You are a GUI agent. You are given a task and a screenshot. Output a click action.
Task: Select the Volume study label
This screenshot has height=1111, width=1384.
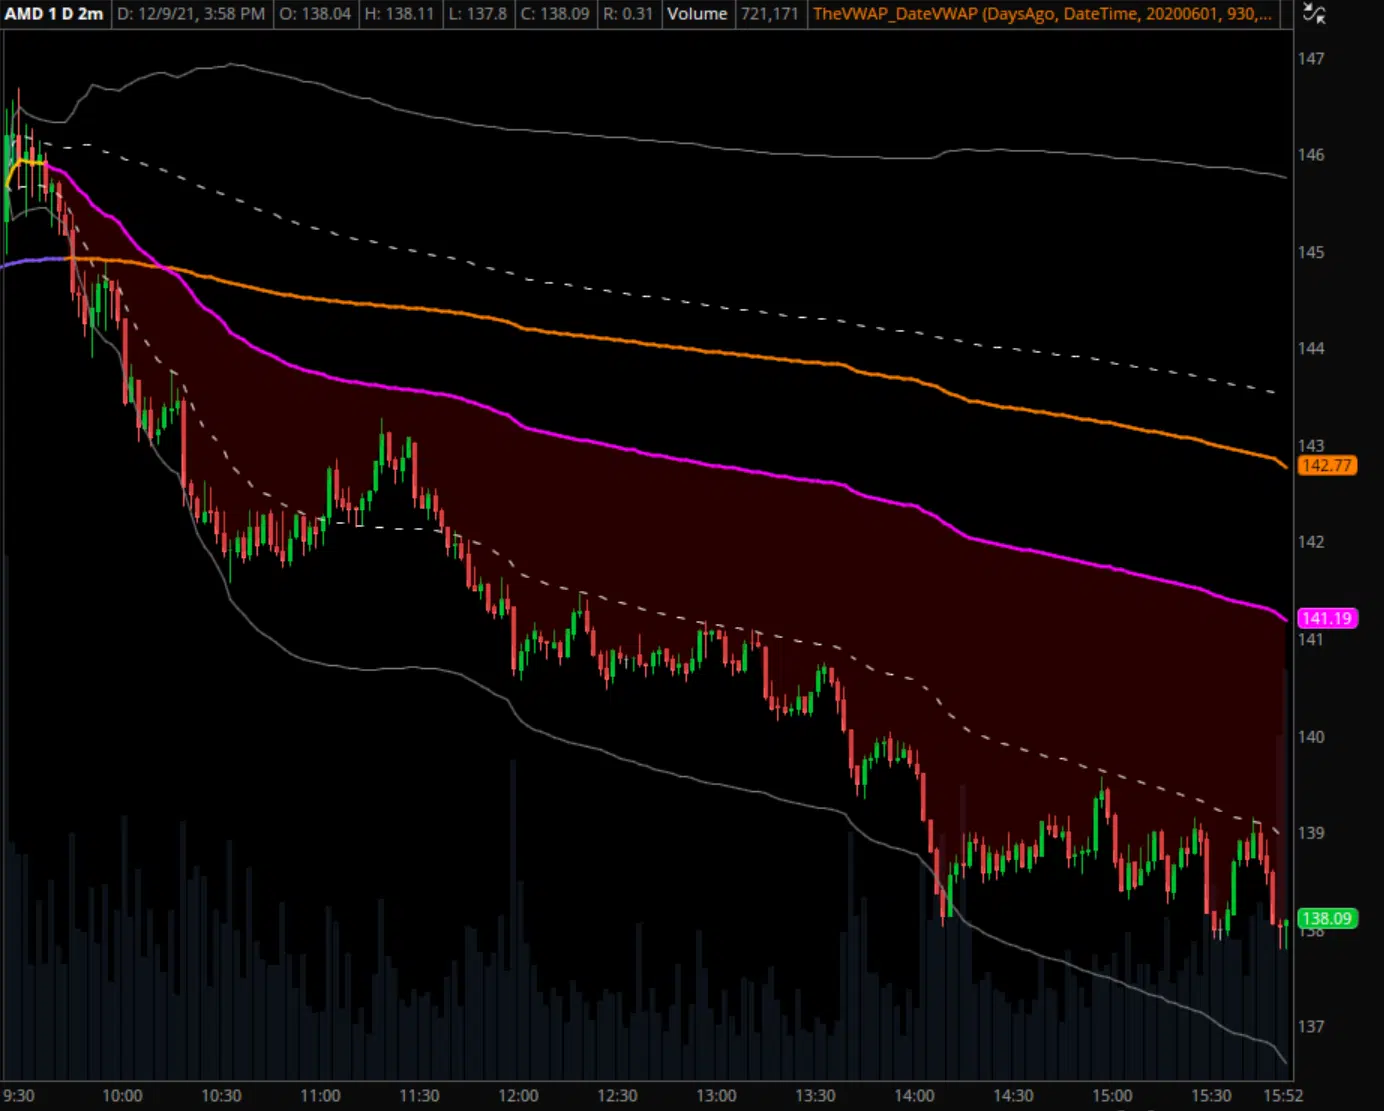coord(697,14)
